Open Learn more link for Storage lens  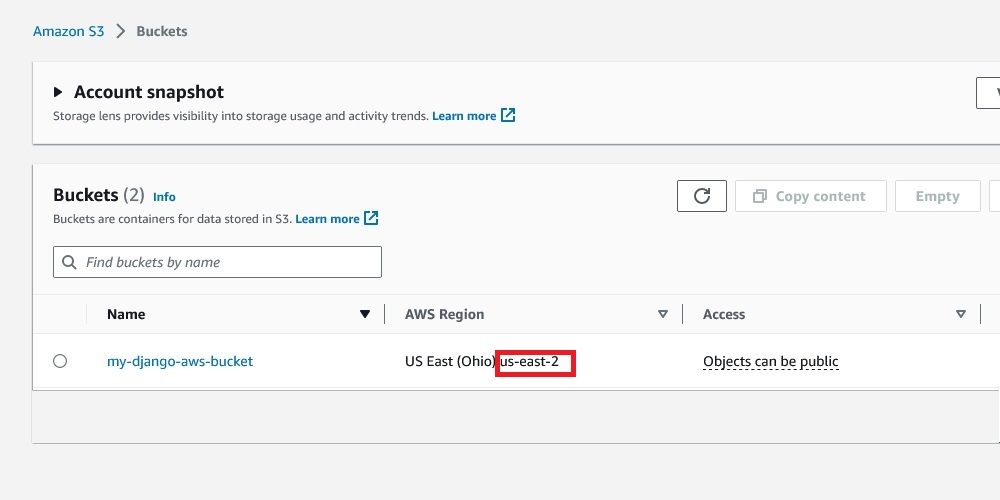click(464, 116)
